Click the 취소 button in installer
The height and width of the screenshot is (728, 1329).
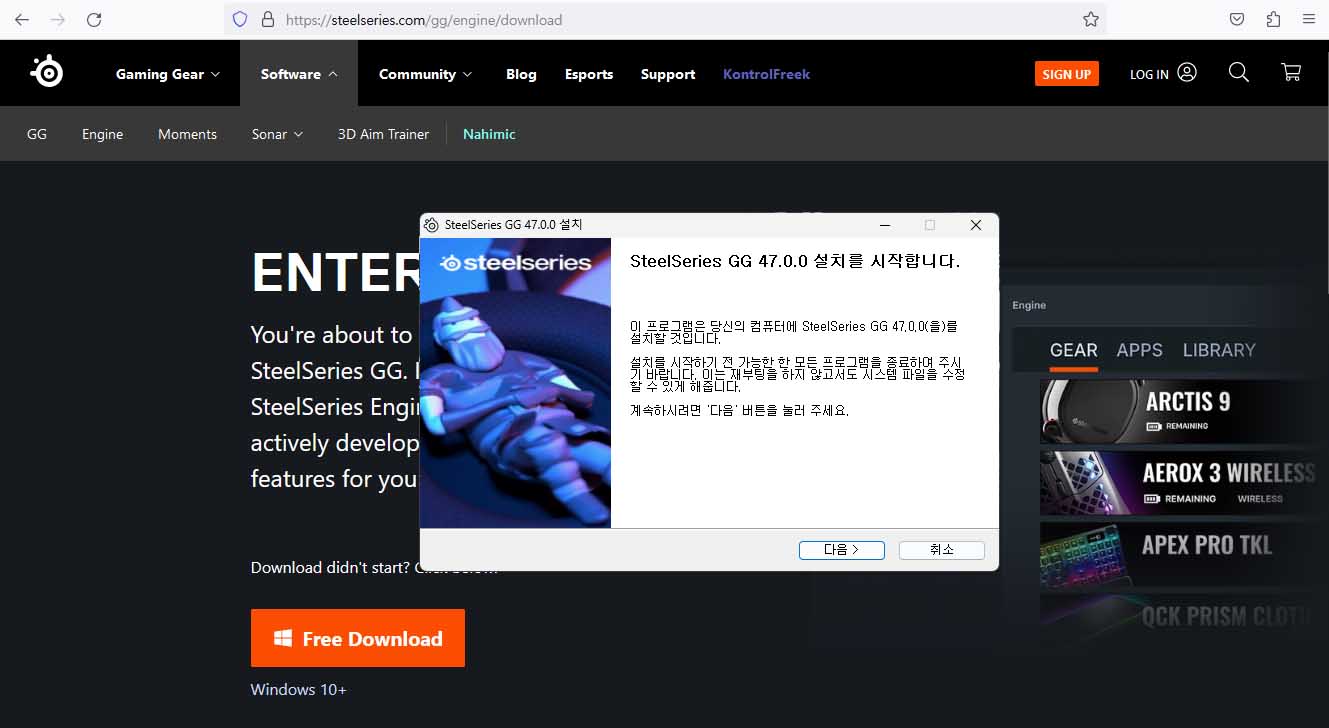[x=942, y=550]
